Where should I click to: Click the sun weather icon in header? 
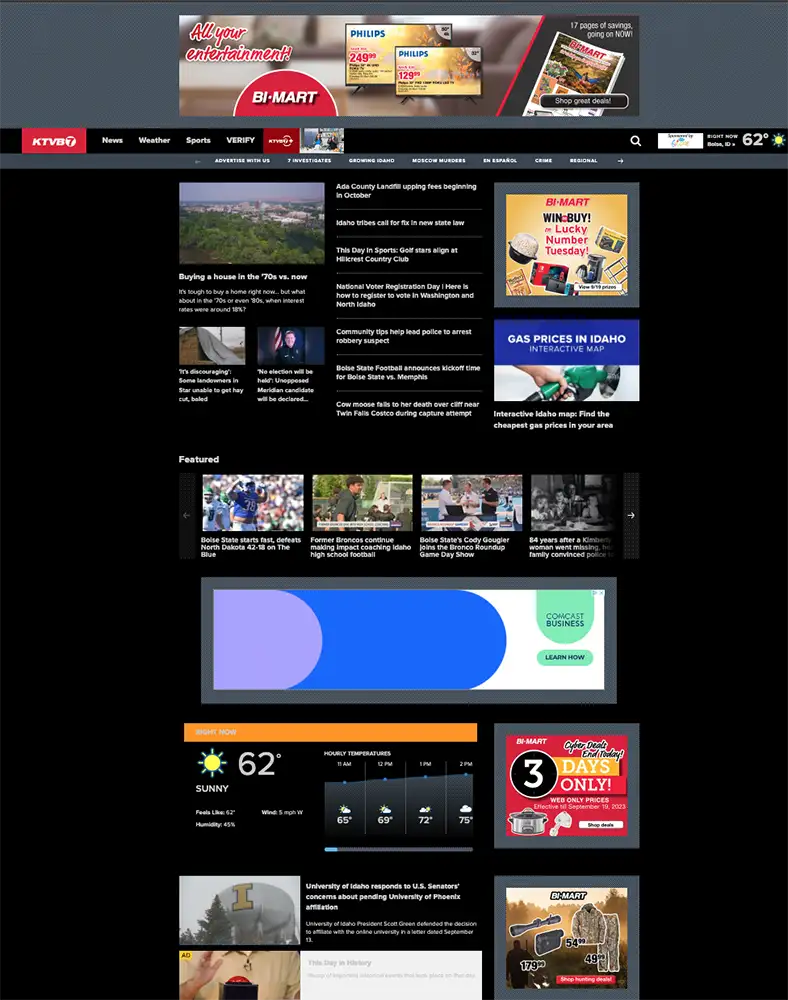[x=778, y=140]
